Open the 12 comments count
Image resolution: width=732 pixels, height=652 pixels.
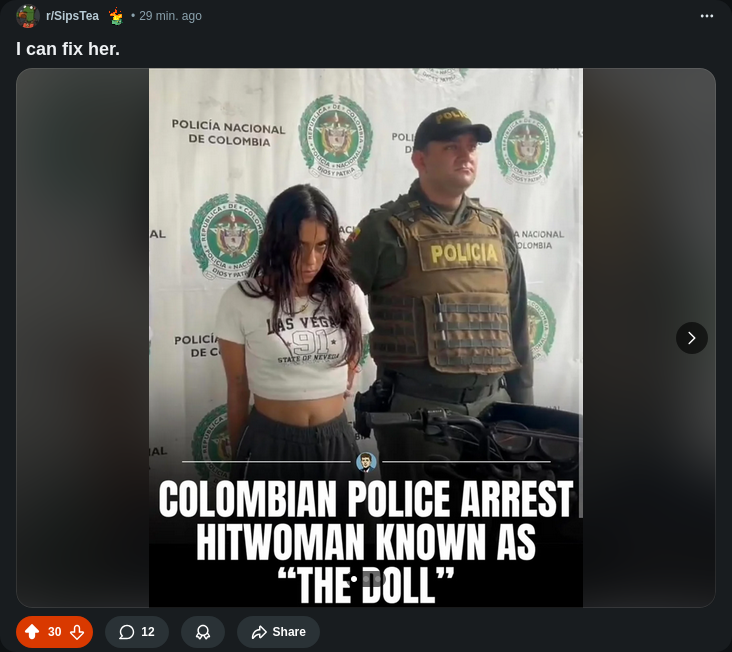[x=148, y=631]
